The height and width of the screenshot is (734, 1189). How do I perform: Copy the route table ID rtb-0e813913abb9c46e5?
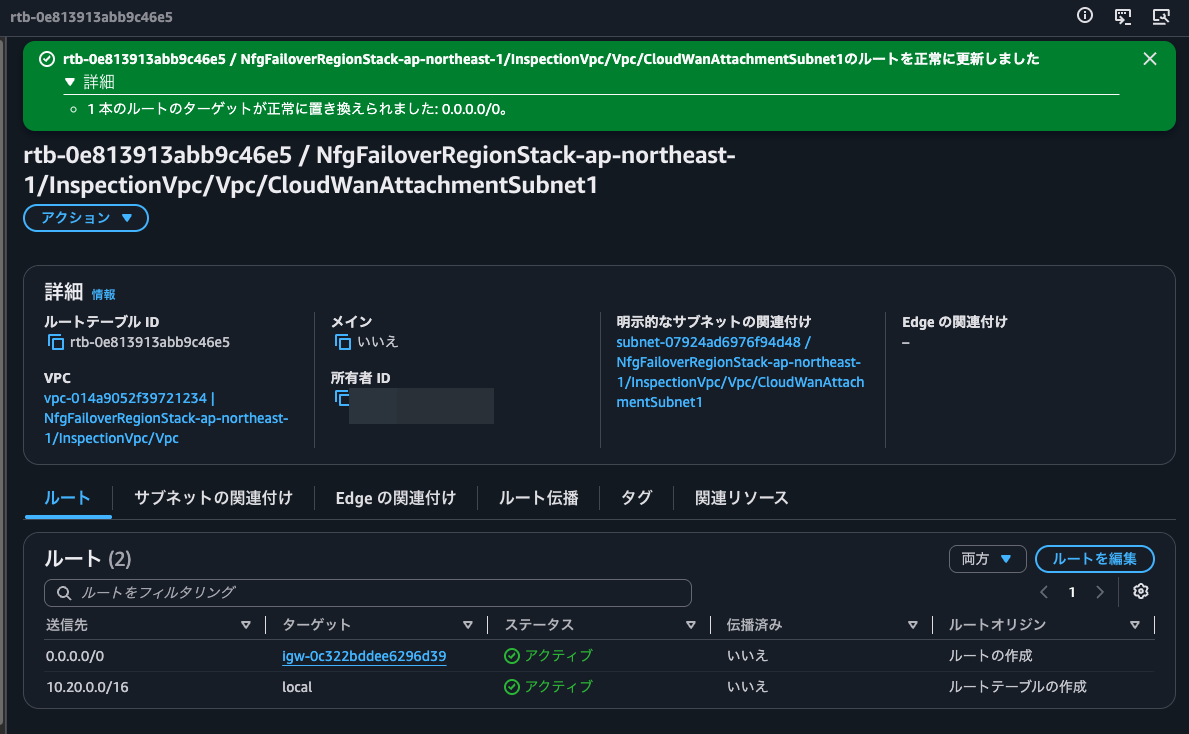55,342
